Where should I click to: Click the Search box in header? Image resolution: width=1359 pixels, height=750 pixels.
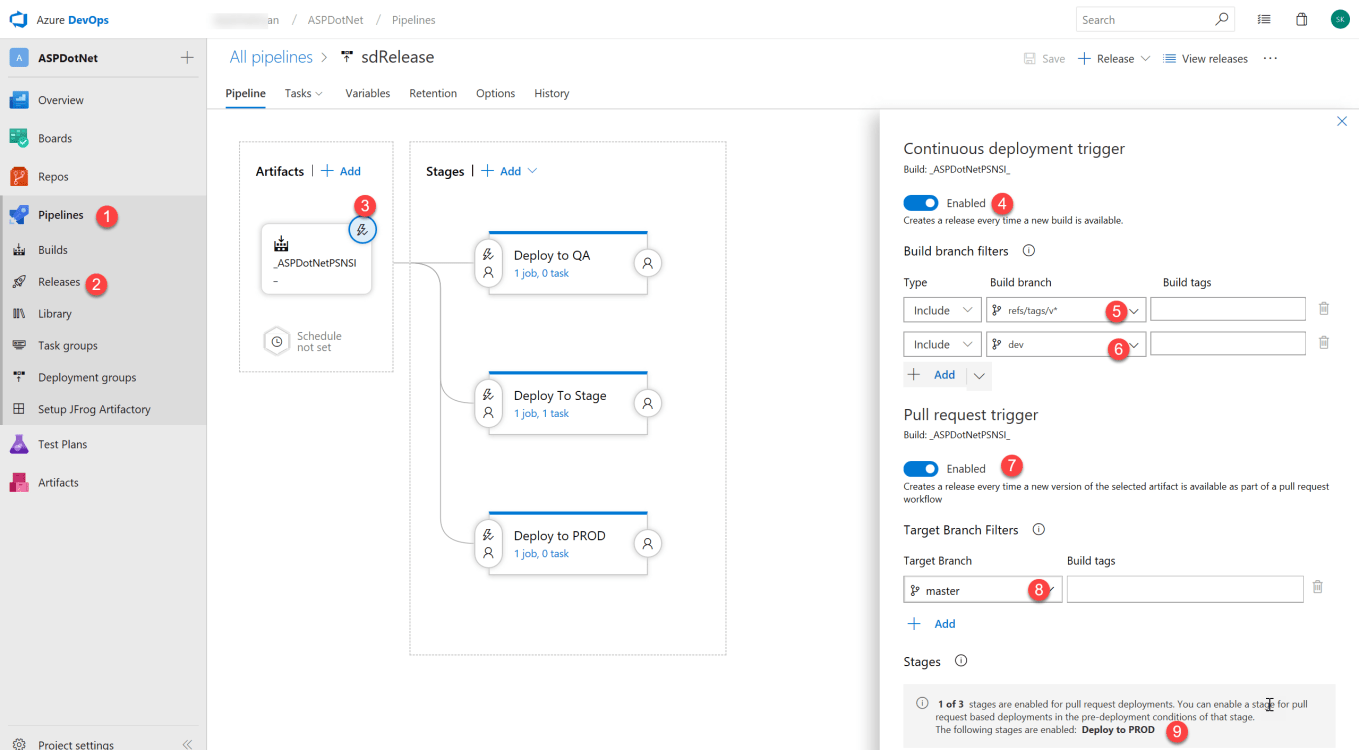[x=1145, y=20]
